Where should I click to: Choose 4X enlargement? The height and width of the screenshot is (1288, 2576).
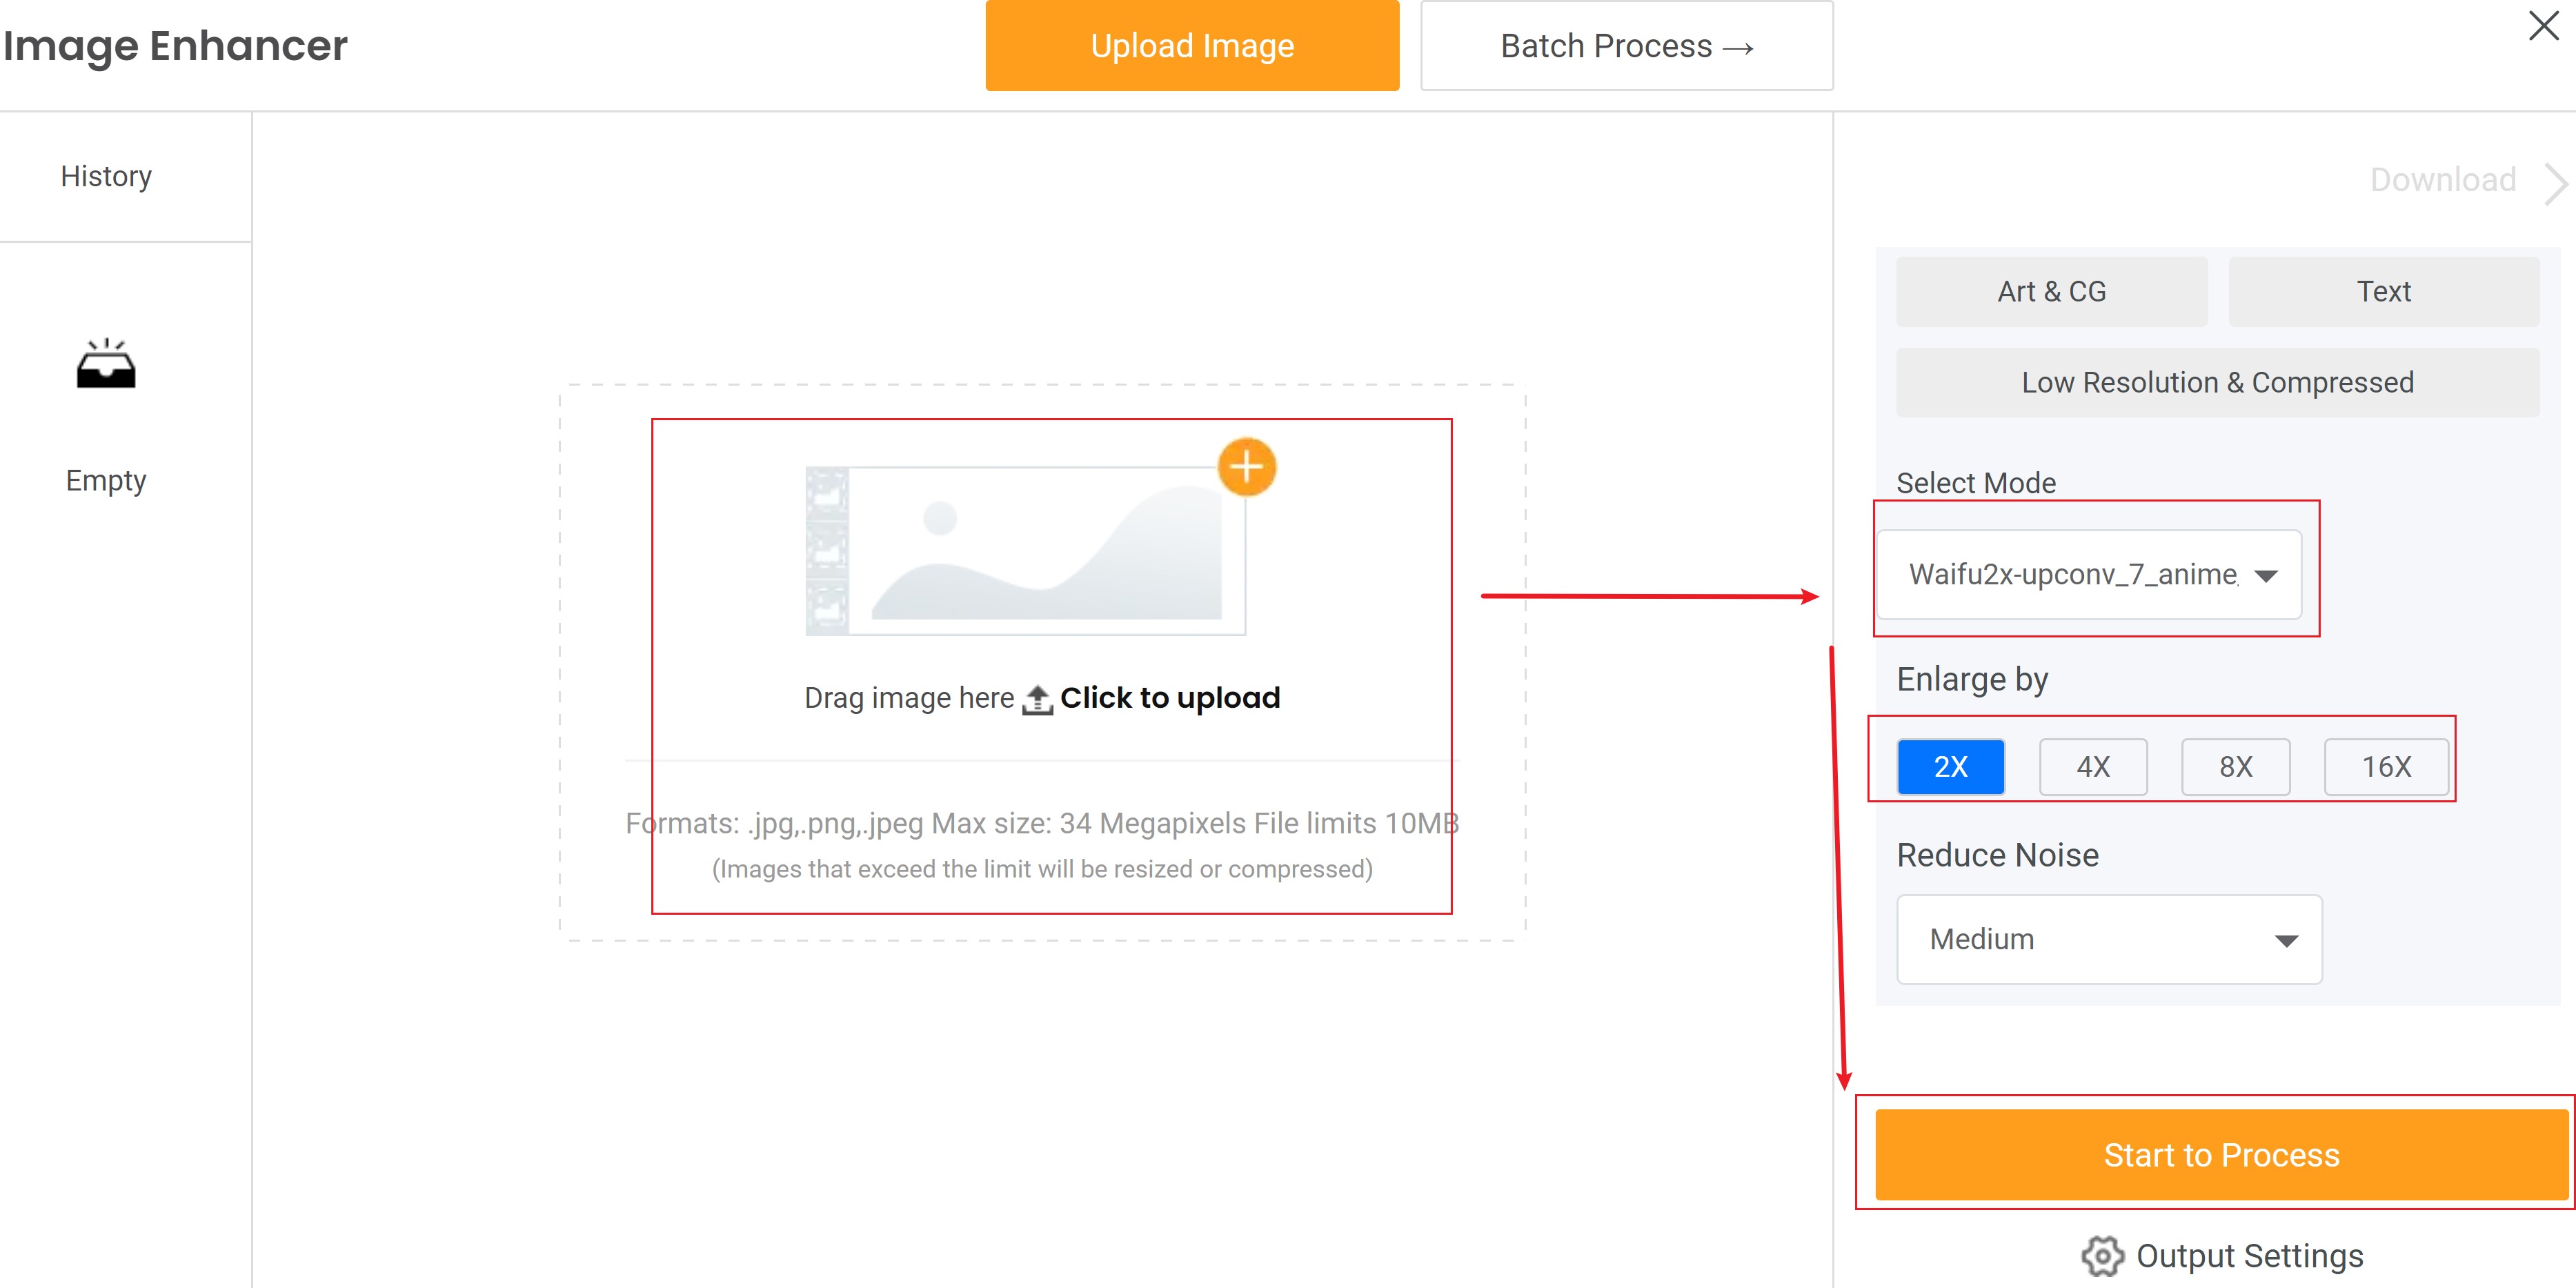point(2093,767)
